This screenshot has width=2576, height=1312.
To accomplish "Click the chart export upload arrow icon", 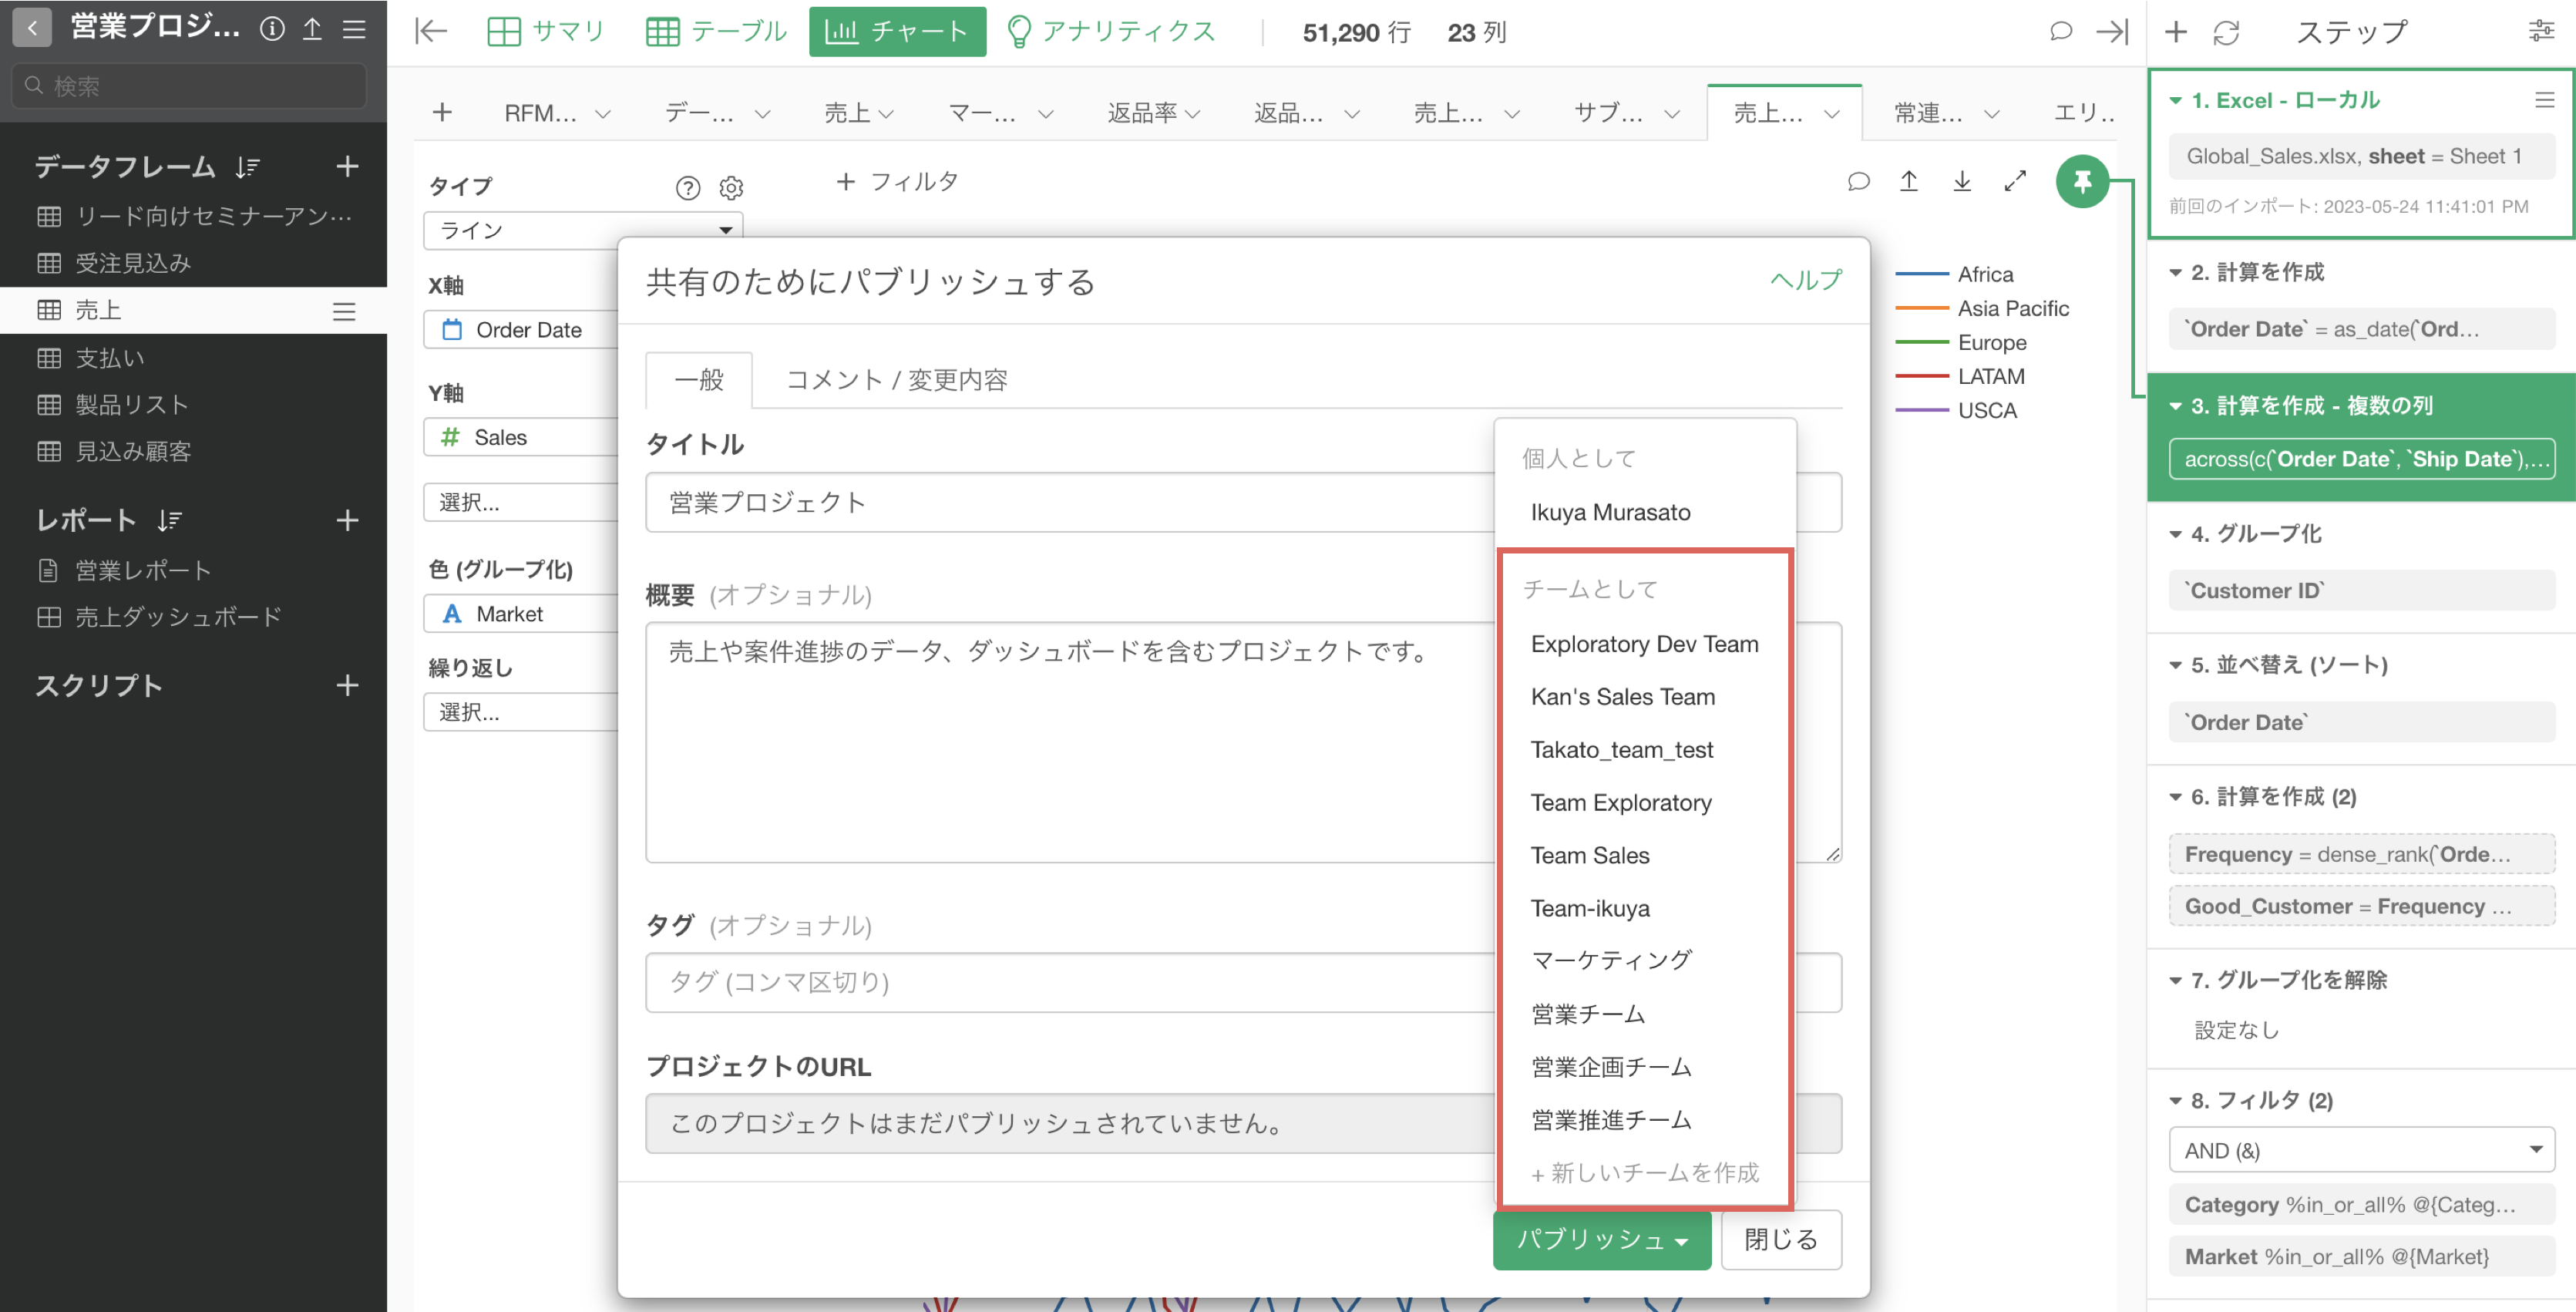I will pos(1908,181).
